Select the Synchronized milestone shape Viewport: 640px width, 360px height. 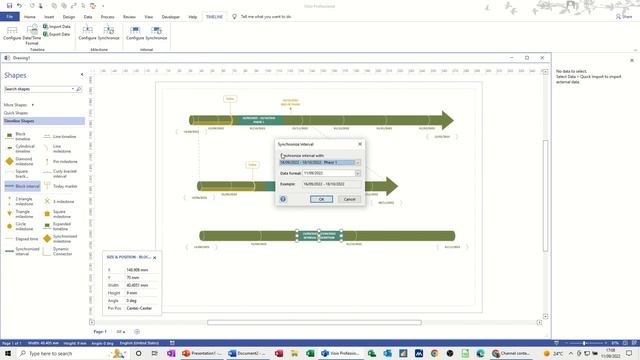tap(60, 238)
